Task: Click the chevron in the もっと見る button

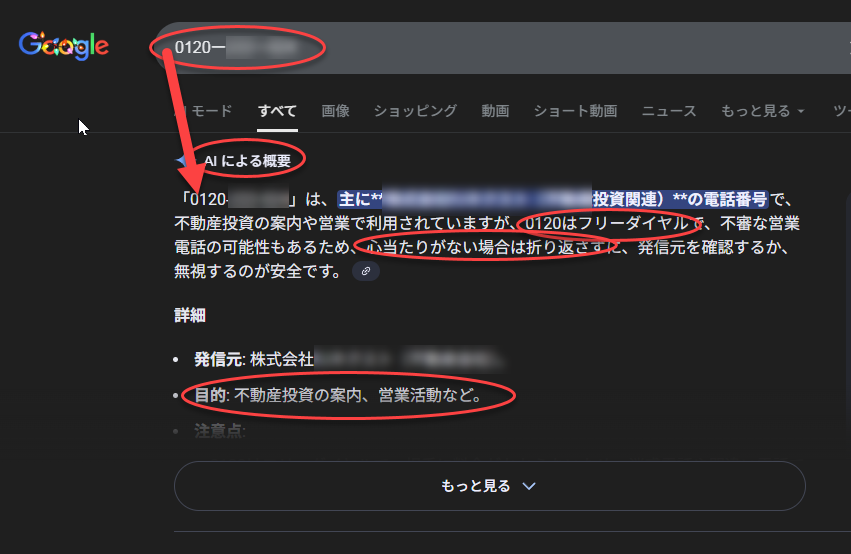Action: tap(530, 486)
